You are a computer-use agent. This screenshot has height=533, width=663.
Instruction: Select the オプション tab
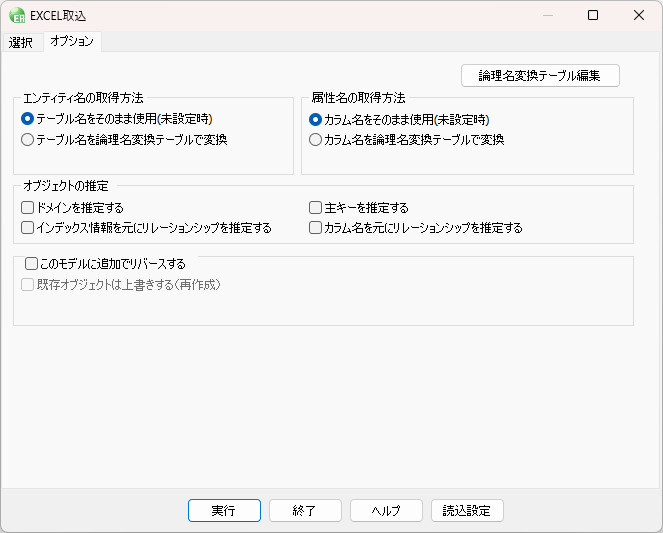tap(72, 41)
